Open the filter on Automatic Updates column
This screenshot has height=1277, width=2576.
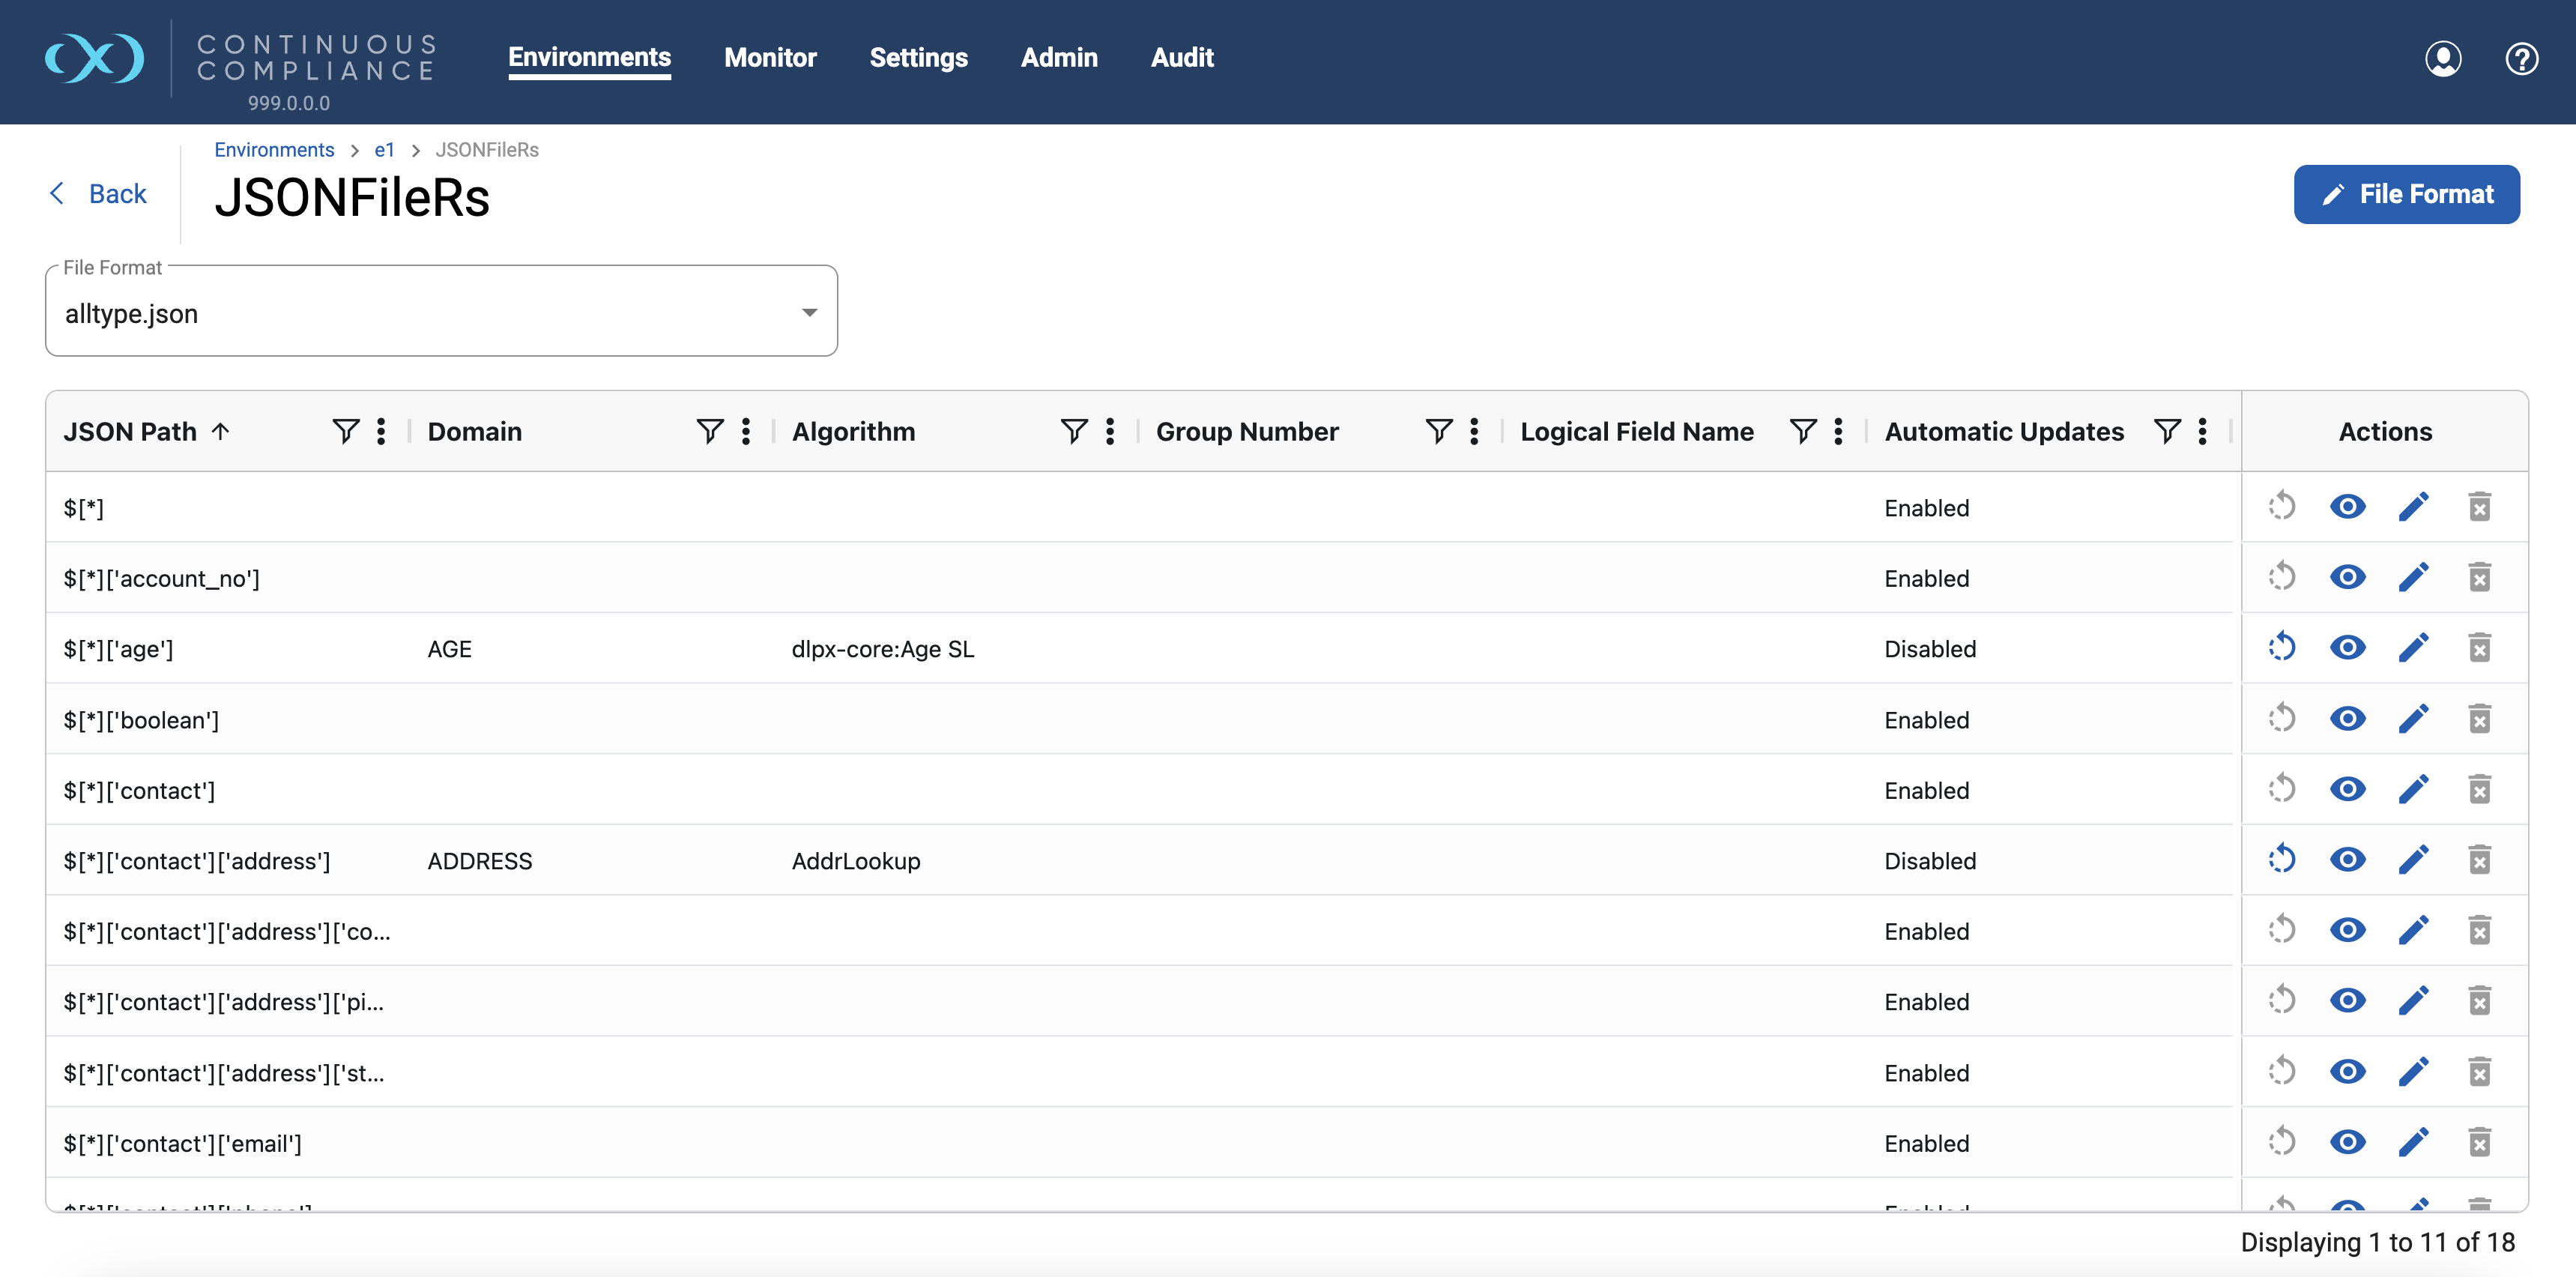pyautogui.click(x=2166, y=431)
